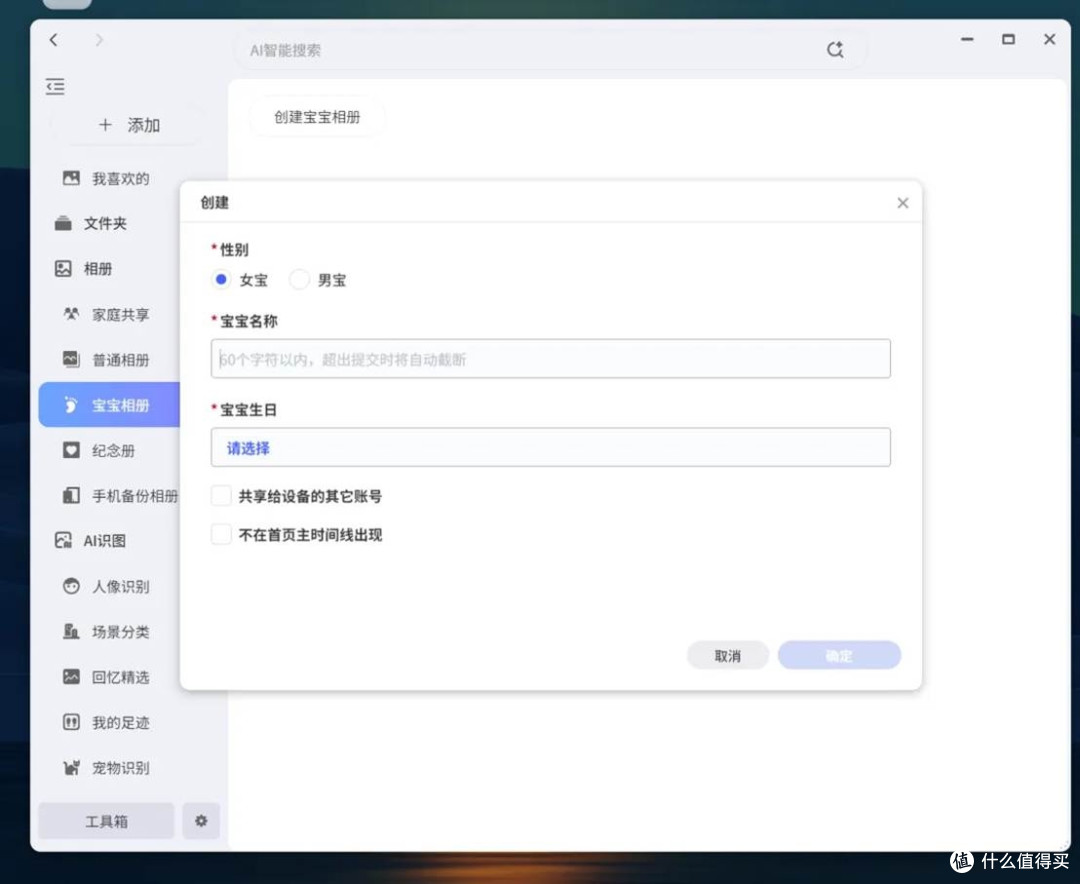
Task: Click the AI识图 icon
Action: (x=63, y=541)
